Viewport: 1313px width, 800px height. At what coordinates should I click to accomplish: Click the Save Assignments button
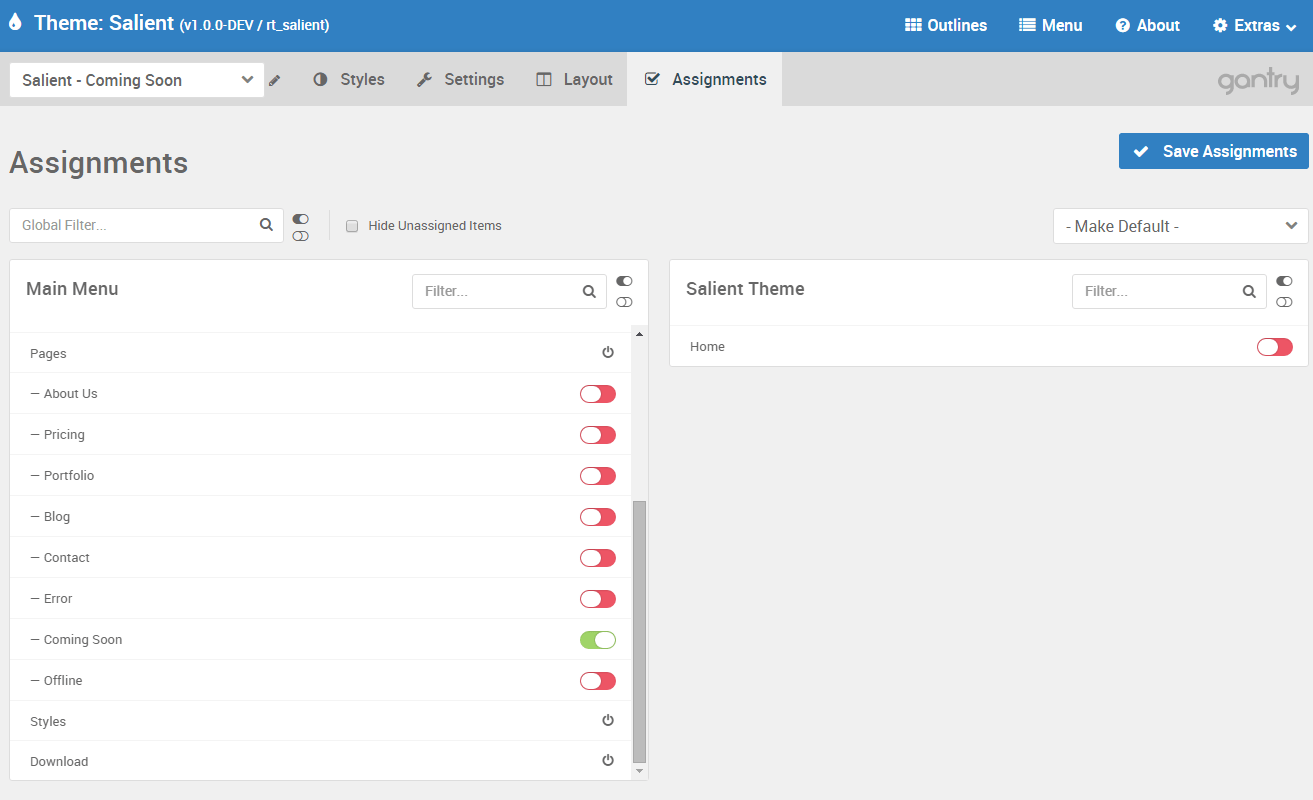coord(1214,151)
